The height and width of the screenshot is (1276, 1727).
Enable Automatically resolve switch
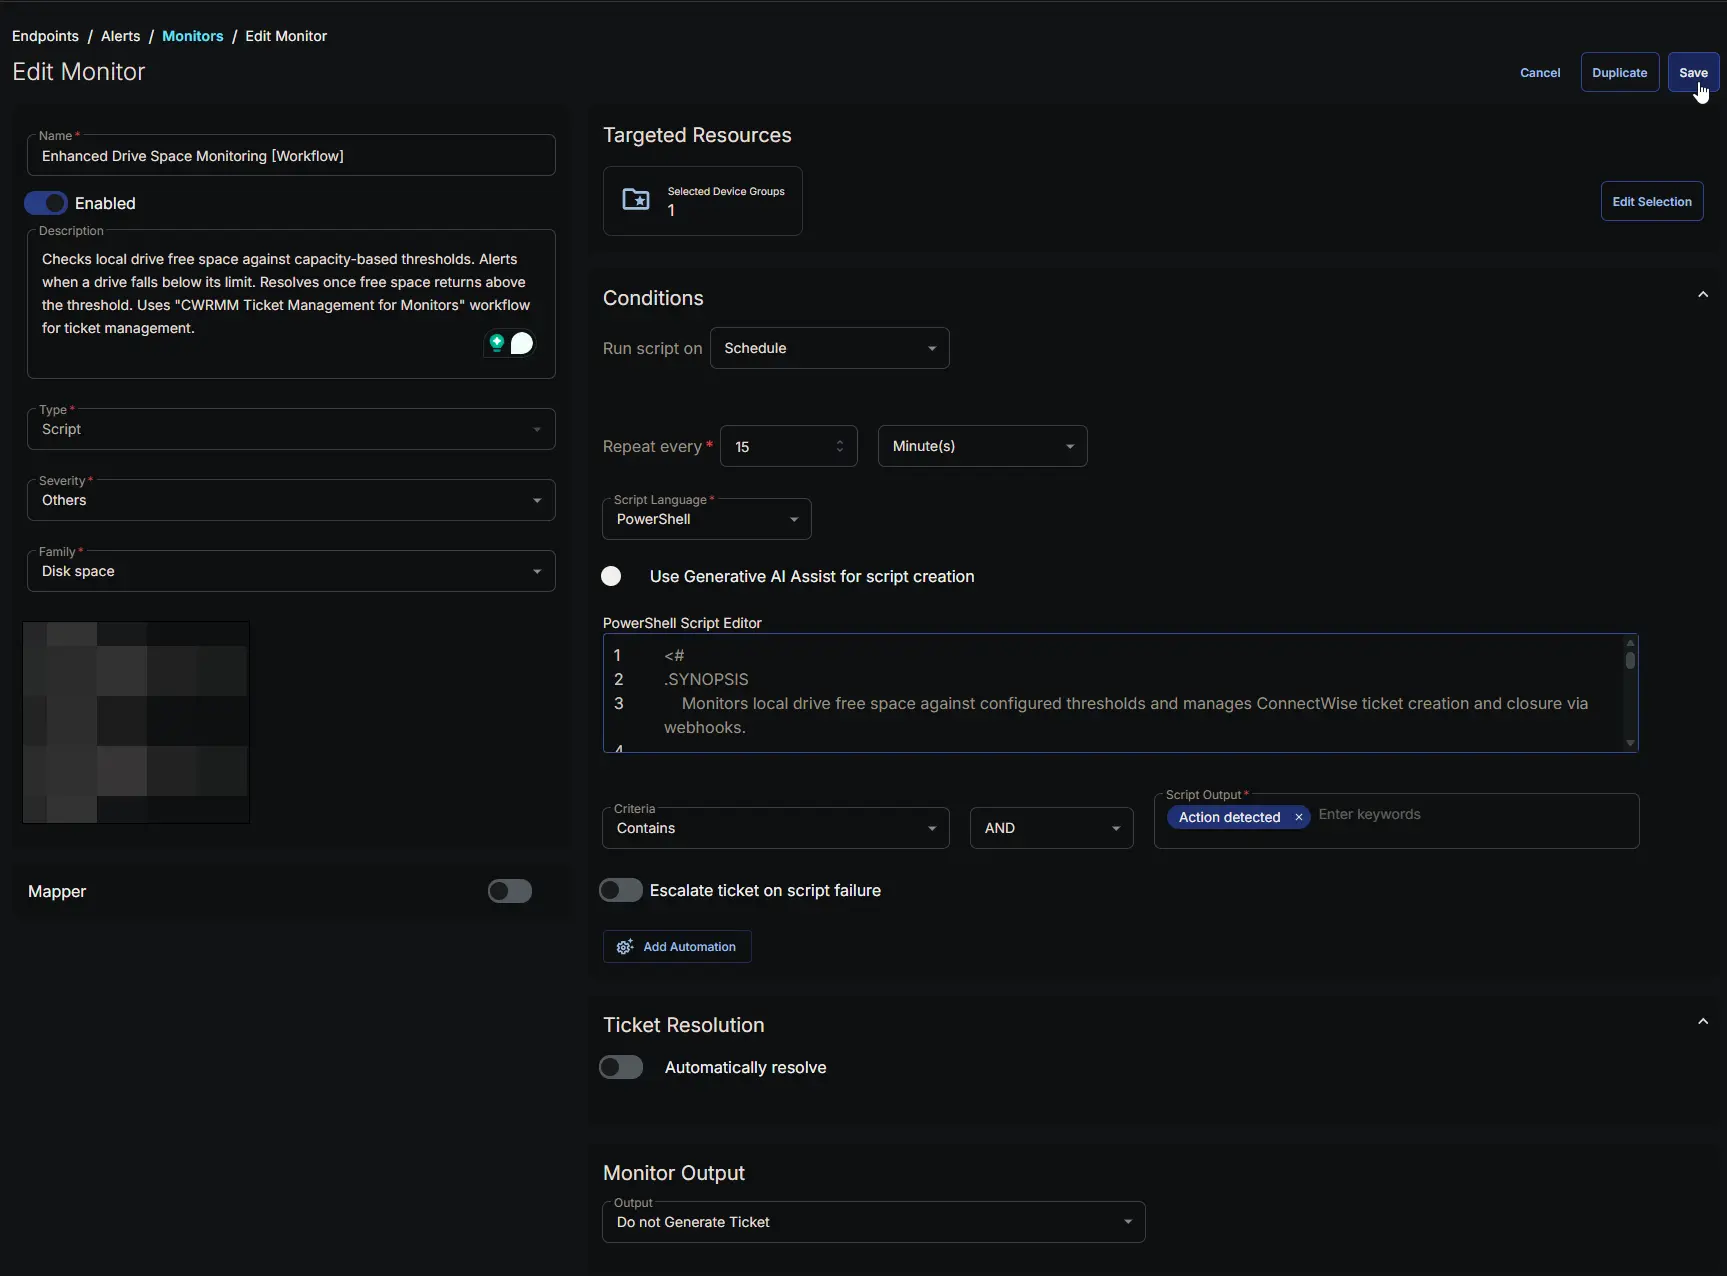621,1067
